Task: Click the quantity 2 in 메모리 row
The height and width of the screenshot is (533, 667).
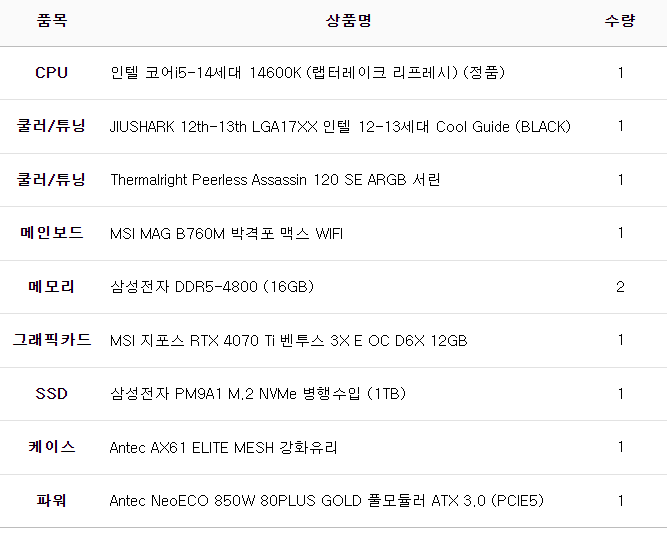Action: (620, 287)
